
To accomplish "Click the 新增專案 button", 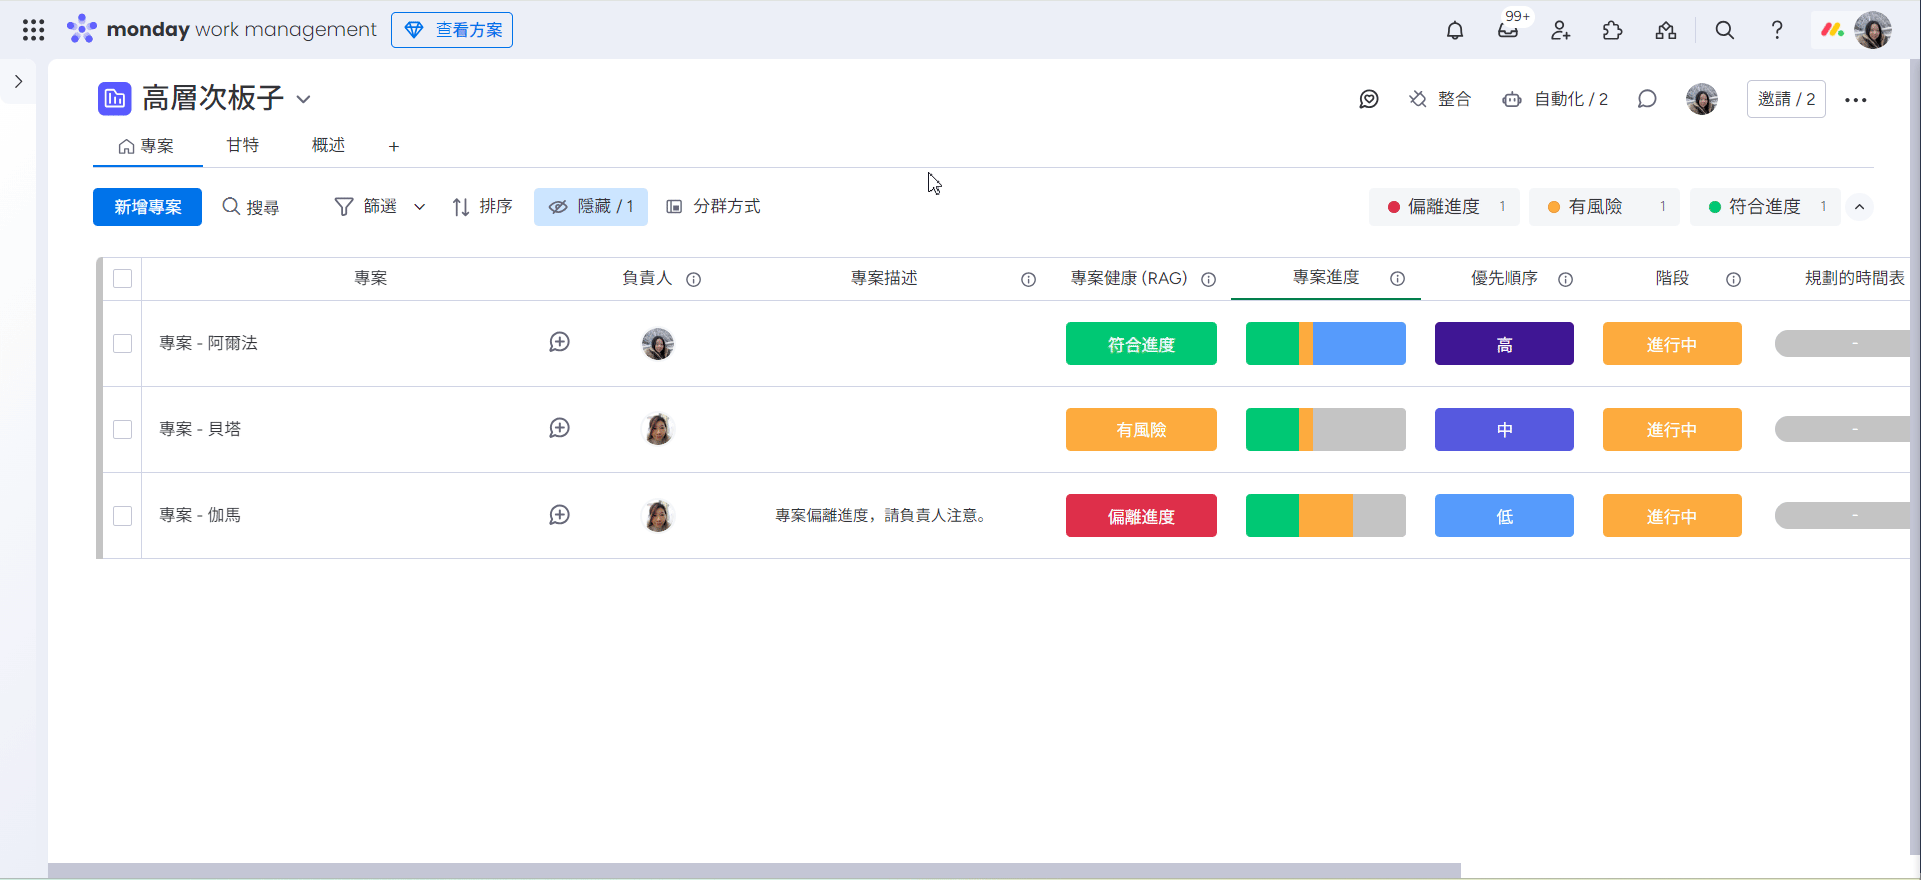I will click(147, 207).
